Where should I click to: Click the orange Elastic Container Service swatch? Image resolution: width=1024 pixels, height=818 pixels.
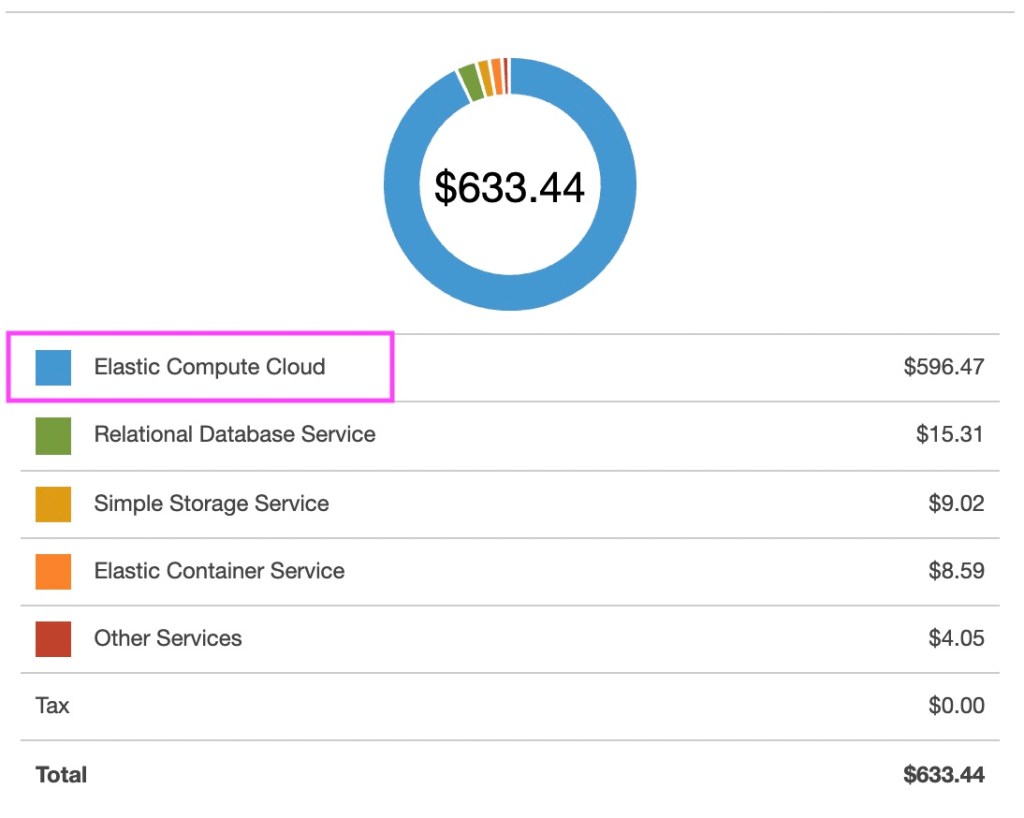pos(53,571)
